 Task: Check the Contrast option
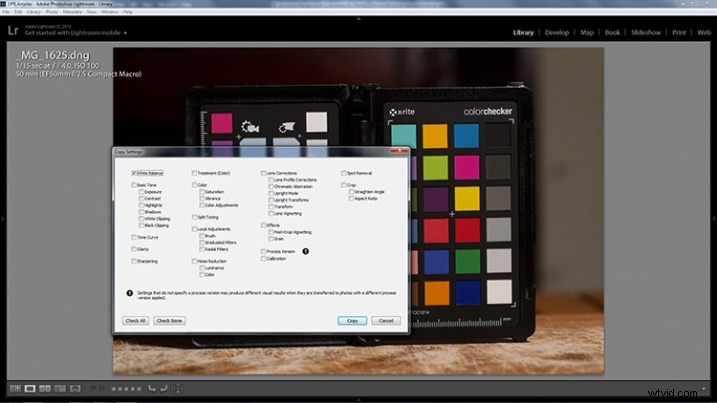[x=141, y=199]
